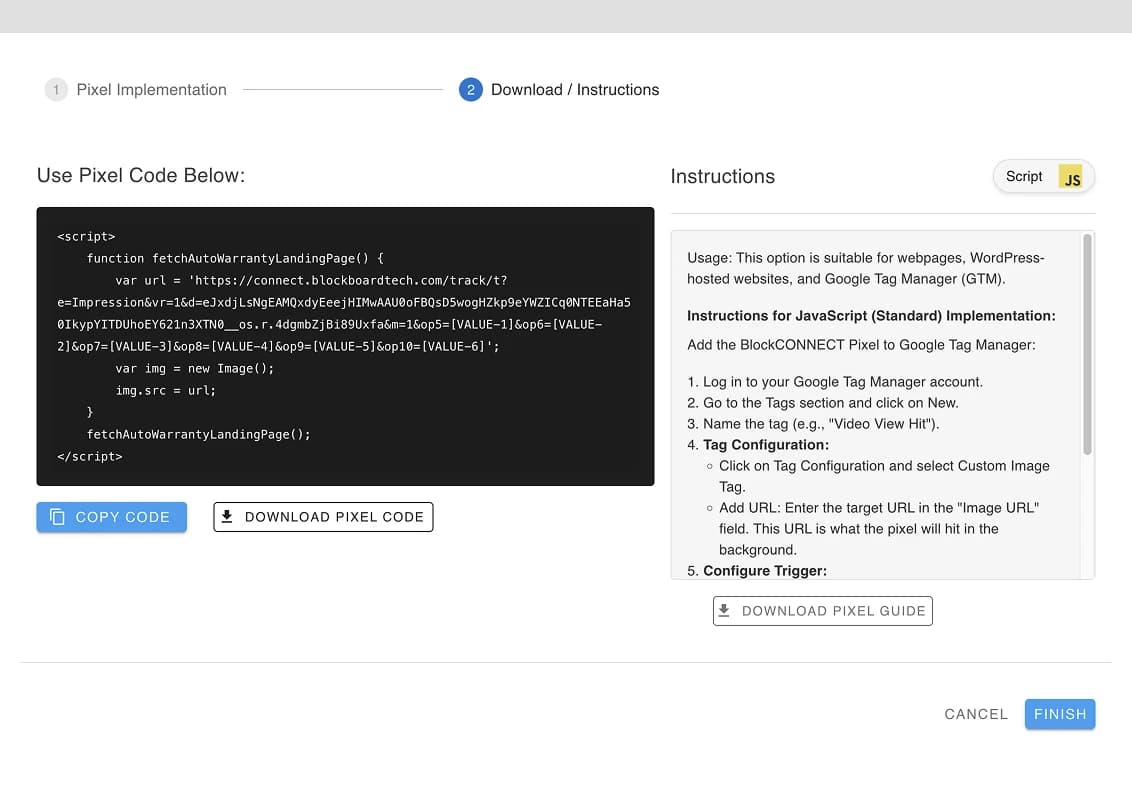Screen dimensions: 1132x794
Task: Open the Script type selector
Action: (1044, 176)
